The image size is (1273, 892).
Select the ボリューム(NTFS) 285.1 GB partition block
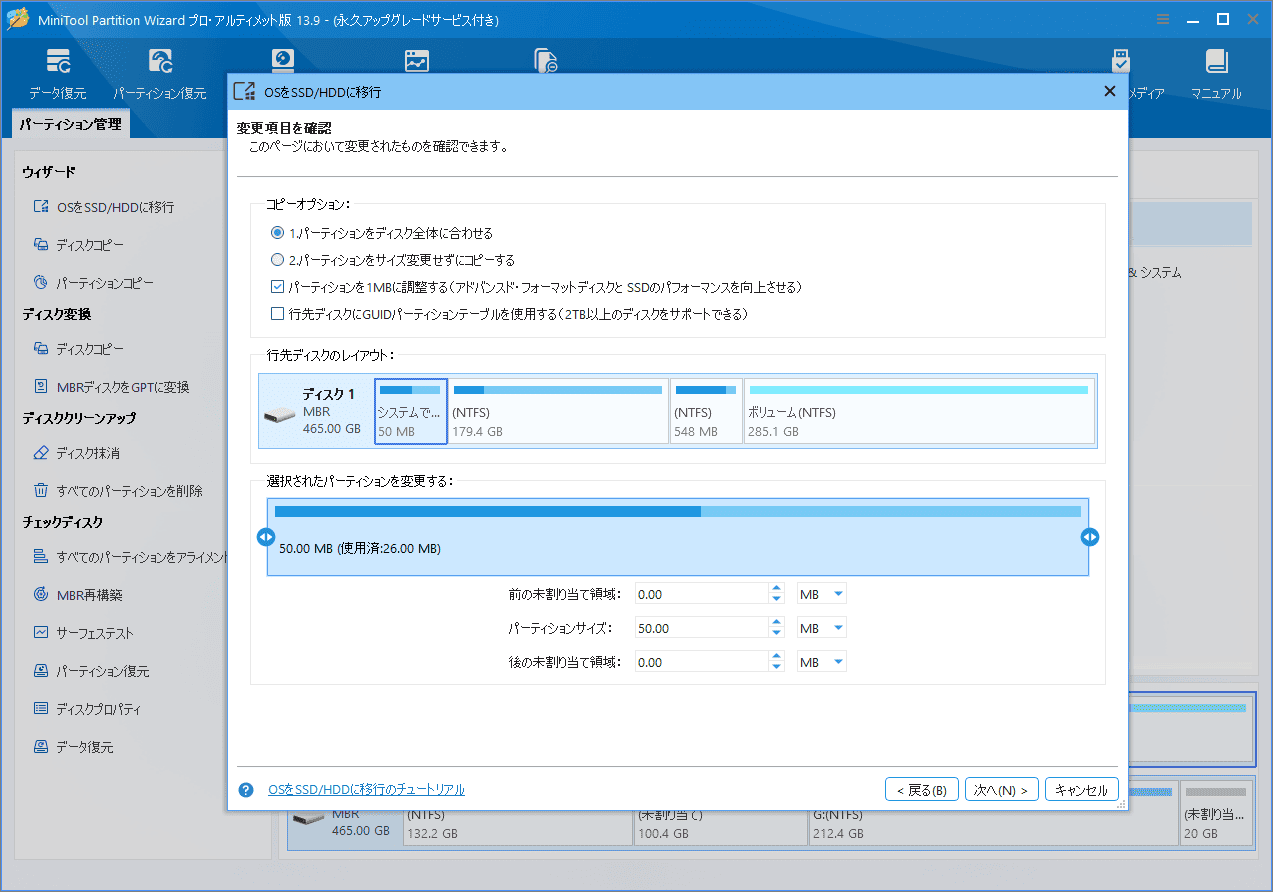pyautogui.click(x=919, y=411)
